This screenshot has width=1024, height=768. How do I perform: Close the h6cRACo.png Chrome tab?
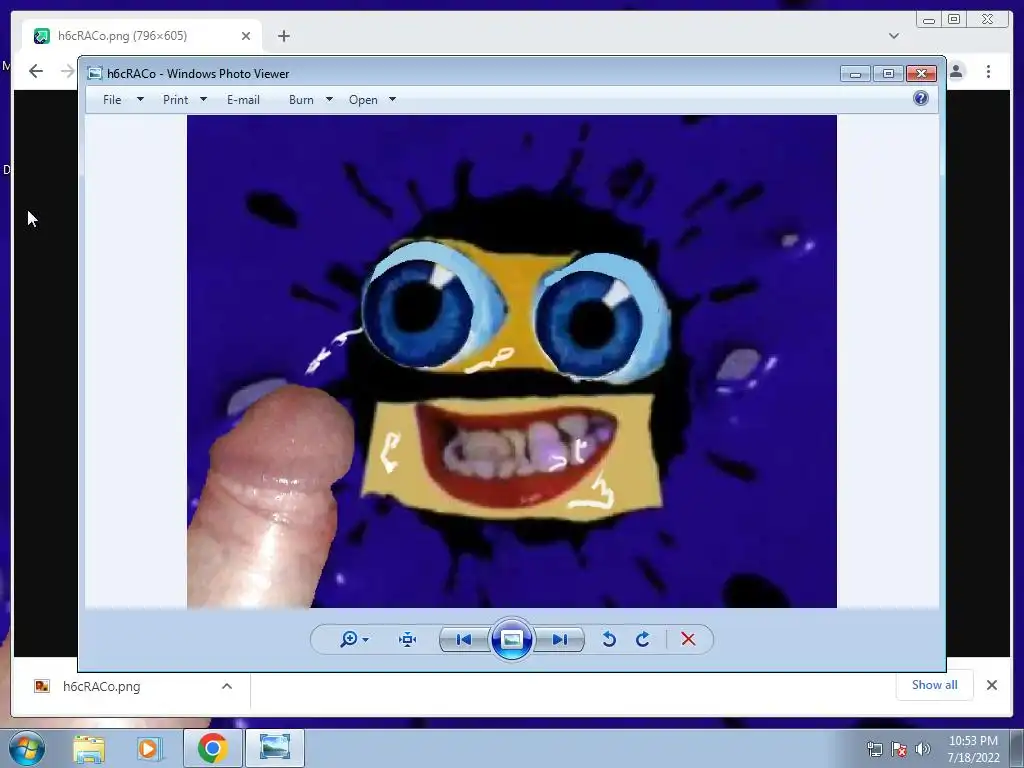(x=246, y=36)
